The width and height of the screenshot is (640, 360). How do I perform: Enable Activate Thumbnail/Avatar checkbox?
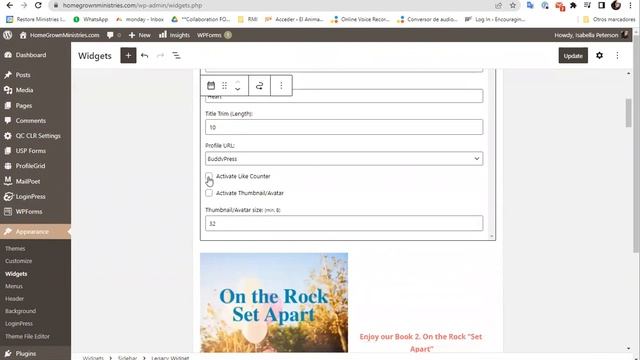pos(209,193)
